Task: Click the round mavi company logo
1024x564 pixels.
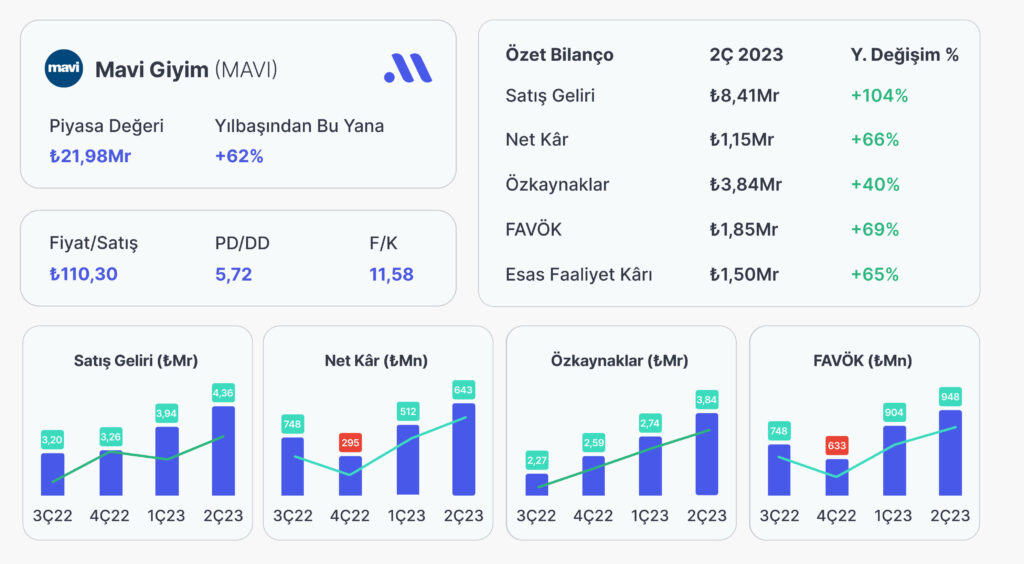Action: [x=63, y=68]
